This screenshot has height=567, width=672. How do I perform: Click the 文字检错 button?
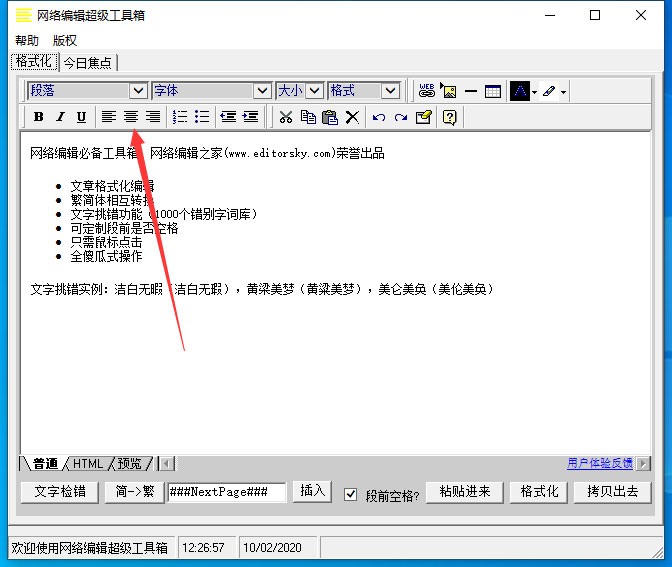tap(60, 492)
